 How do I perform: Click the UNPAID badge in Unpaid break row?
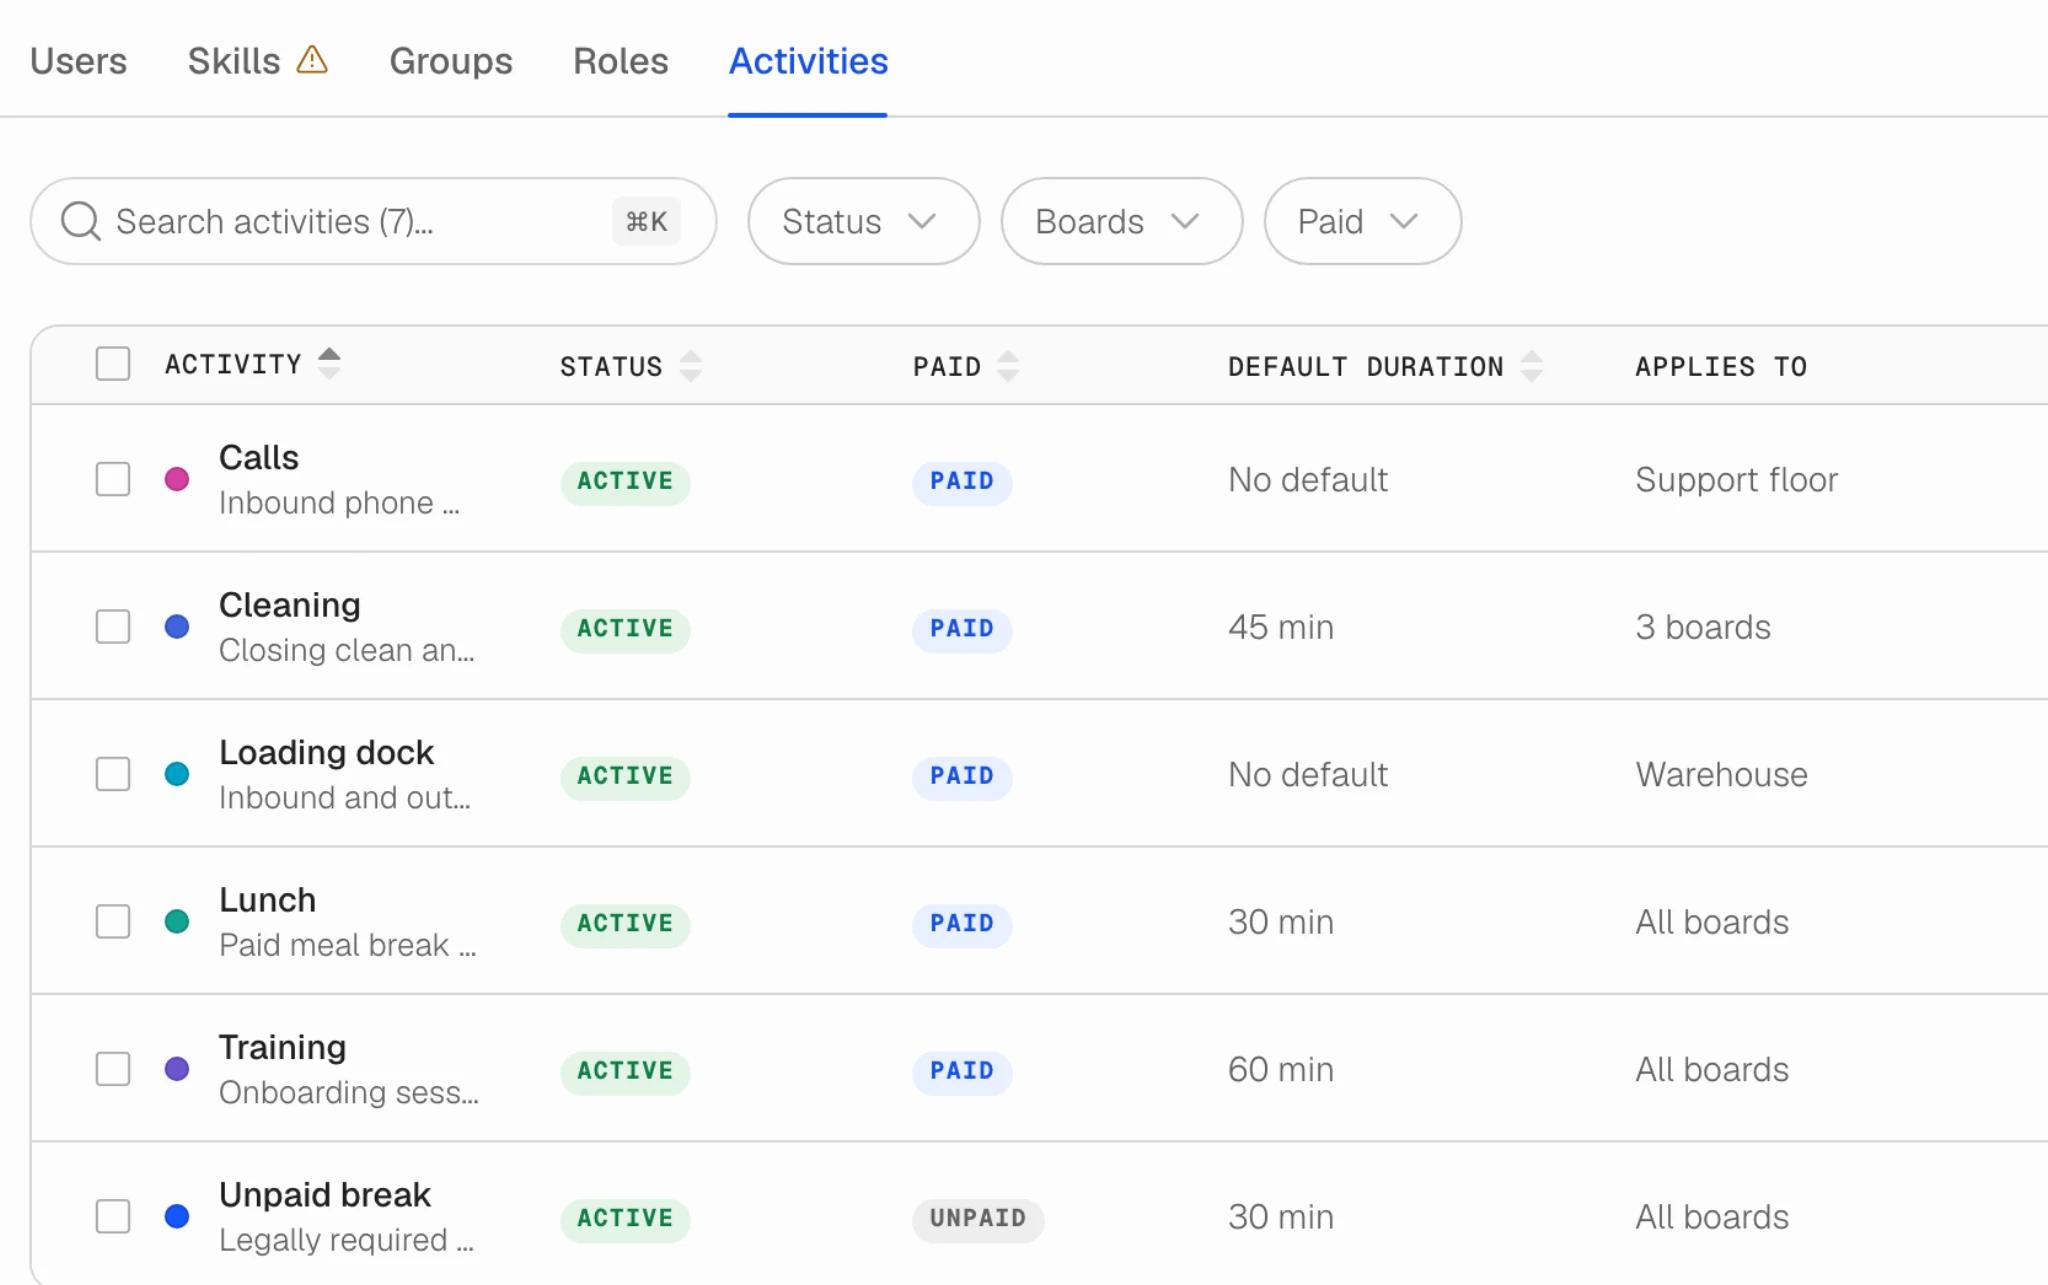pos(978,1218)
